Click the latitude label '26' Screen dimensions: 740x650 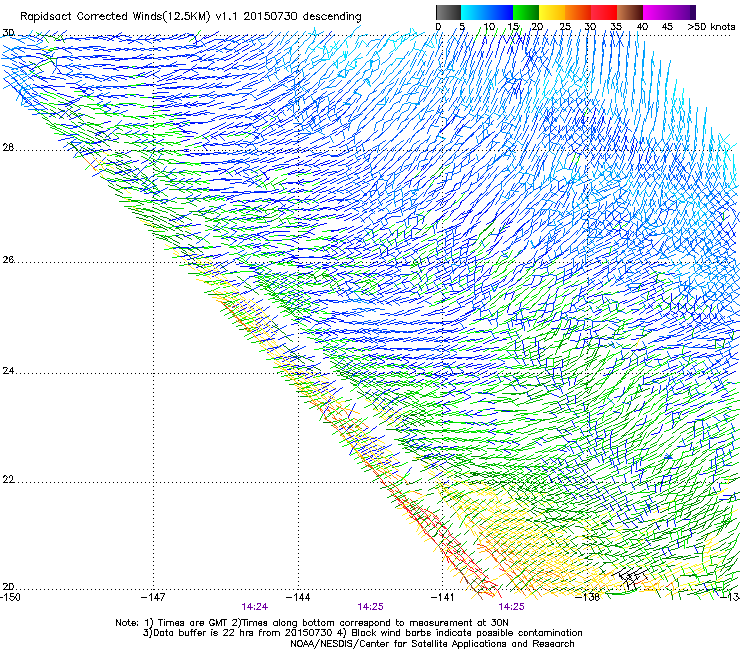tap(8, 260)
